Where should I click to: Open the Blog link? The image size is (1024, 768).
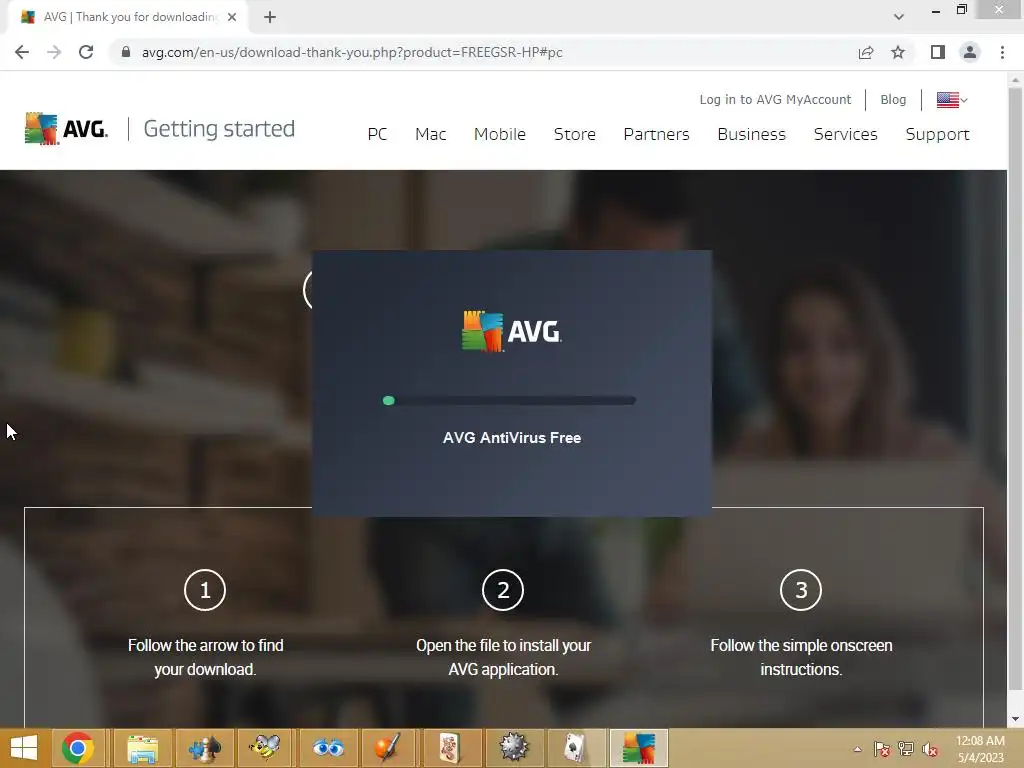coord(893,100)
